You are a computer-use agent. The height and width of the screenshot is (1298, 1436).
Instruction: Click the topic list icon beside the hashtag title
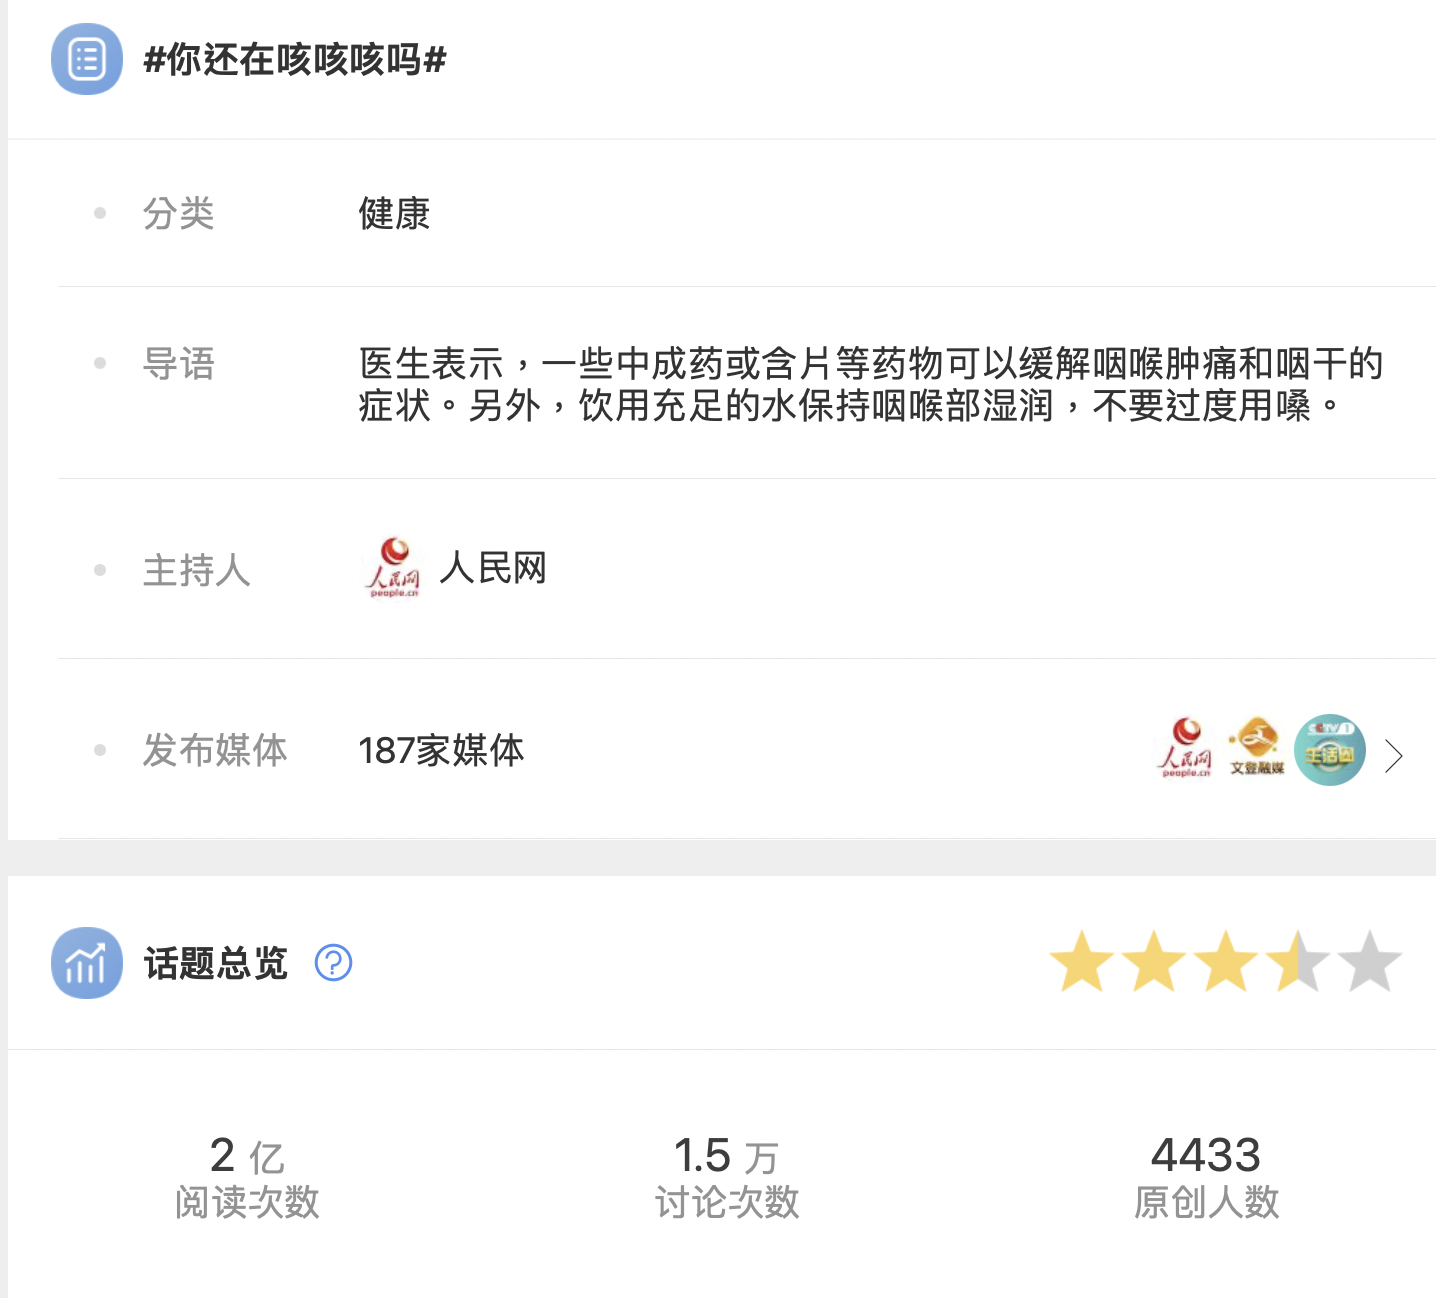click(86, 59)
